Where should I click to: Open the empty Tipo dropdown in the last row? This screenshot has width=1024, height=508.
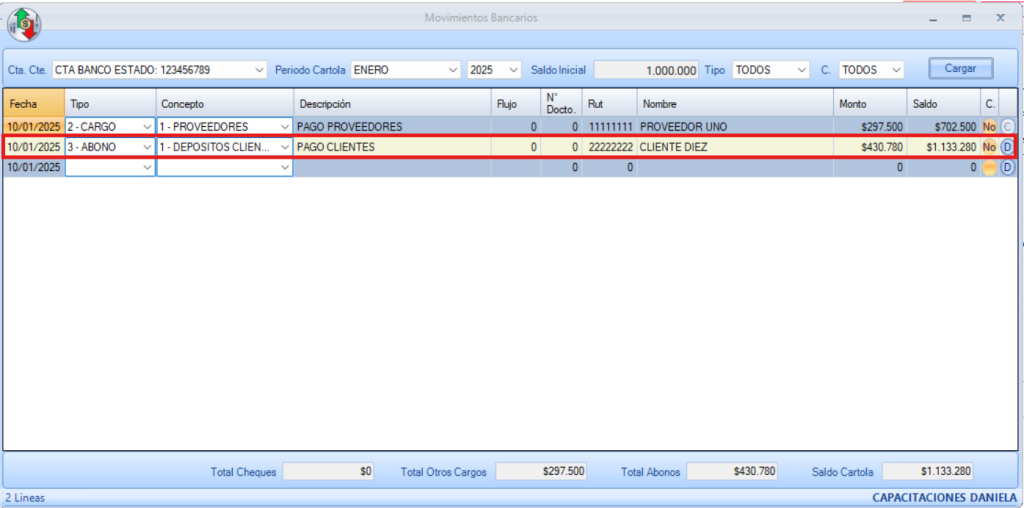[148, 168]
